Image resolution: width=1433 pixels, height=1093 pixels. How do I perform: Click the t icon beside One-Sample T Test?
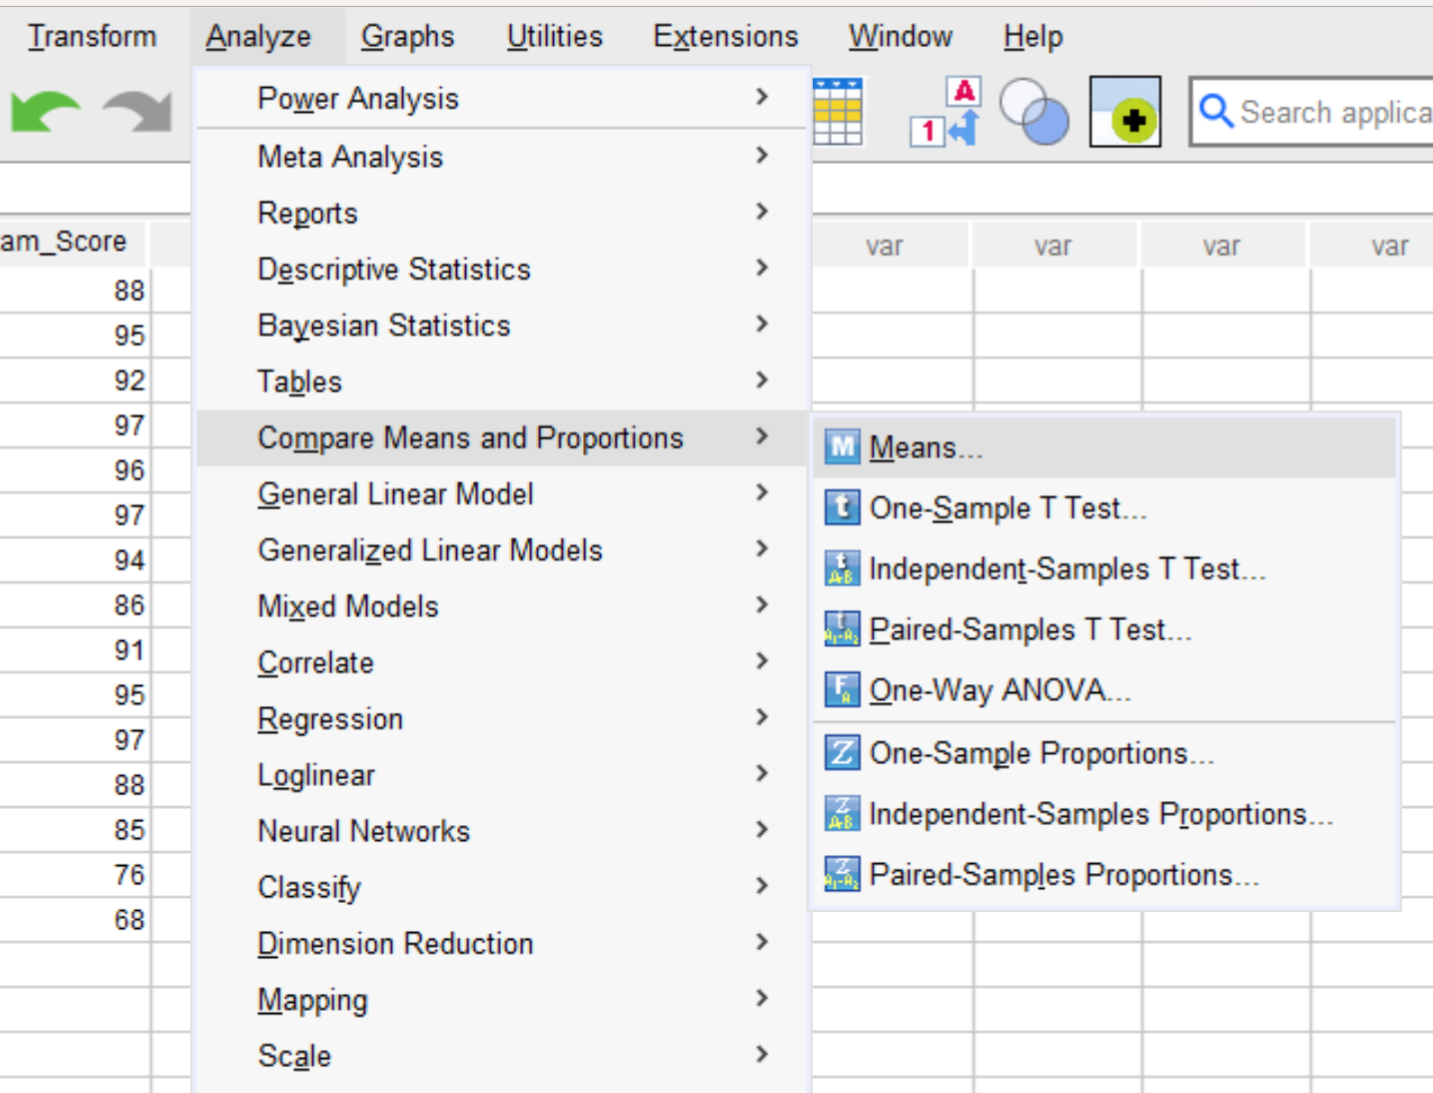840,508
